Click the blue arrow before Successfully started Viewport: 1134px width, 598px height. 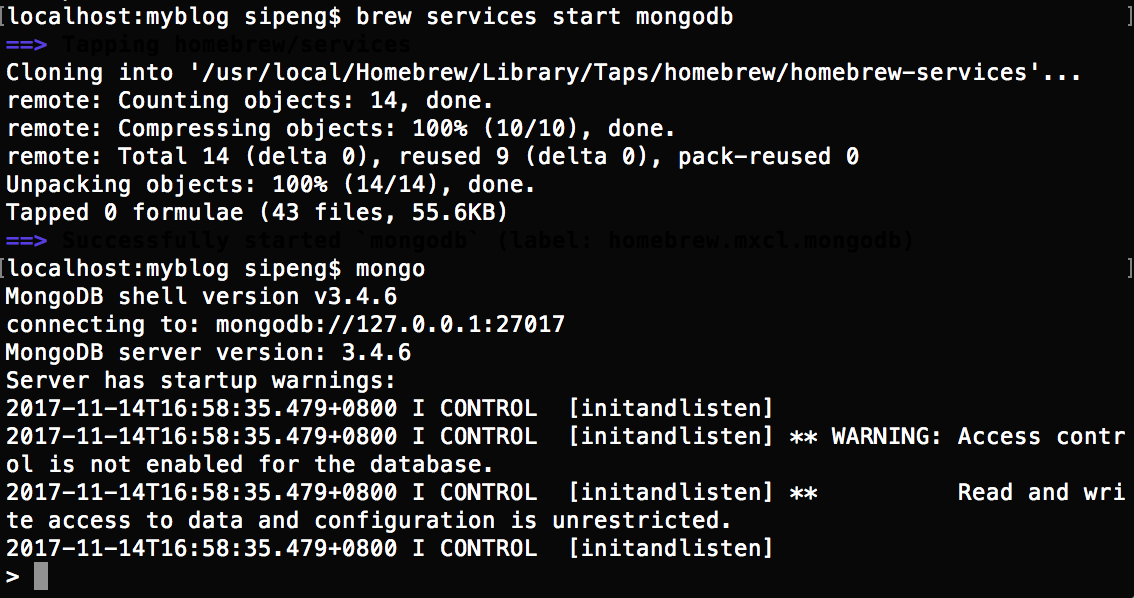(26, 241)
